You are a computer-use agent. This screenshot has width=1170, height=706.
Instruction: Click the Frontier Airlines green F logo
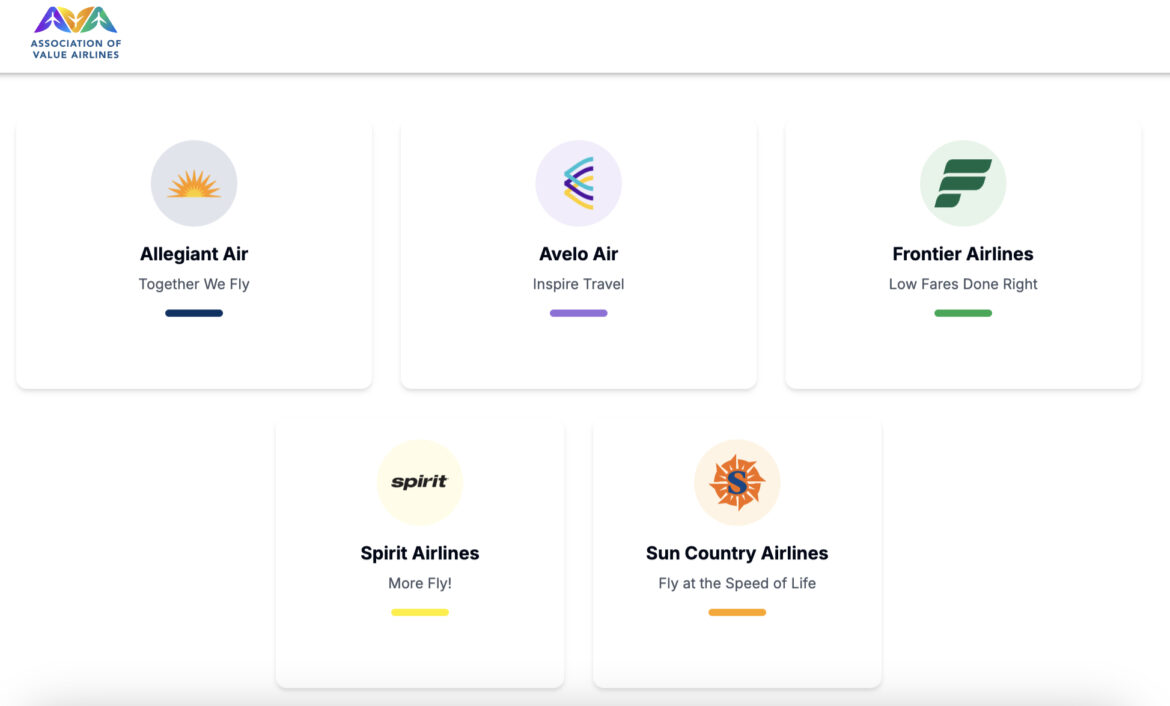(x=963, y=183)
